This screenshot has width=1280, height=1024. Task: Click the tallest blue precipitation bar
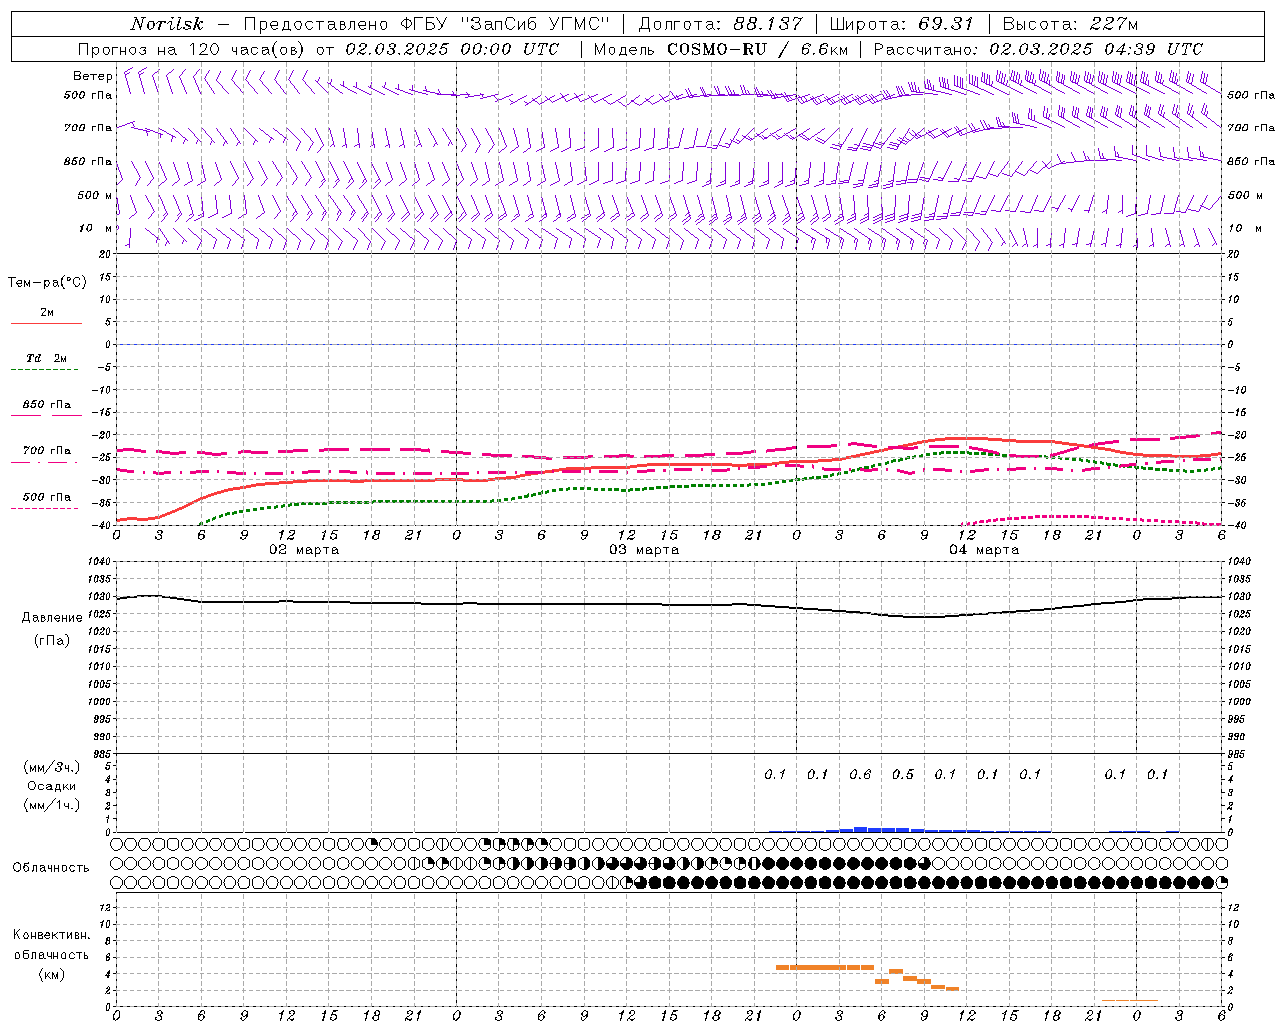(x=860, y=829)
